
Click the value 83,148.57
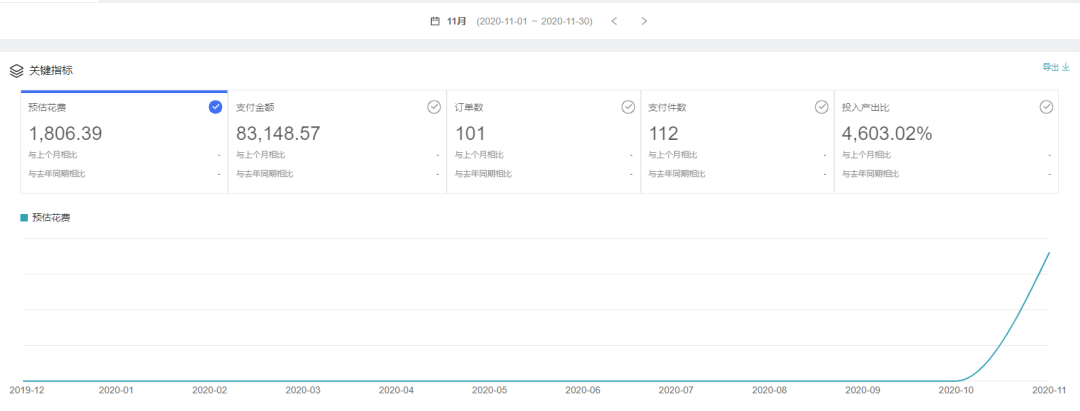coord(278,134)
